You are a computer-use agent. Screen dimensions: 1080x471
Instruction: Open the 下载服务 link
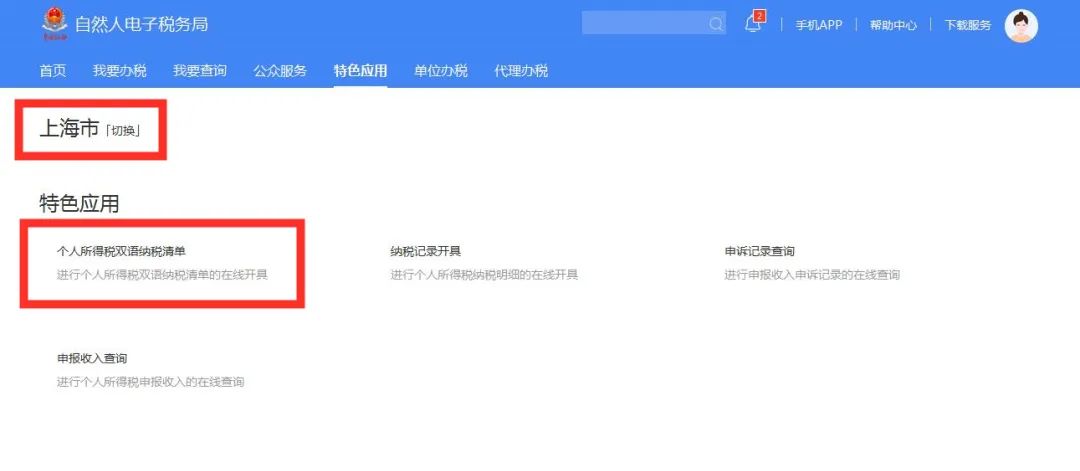[968, 25]
